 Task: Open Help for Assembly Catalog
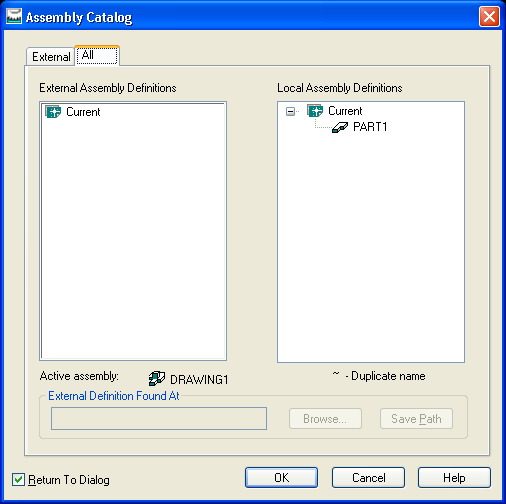(454, 478)
